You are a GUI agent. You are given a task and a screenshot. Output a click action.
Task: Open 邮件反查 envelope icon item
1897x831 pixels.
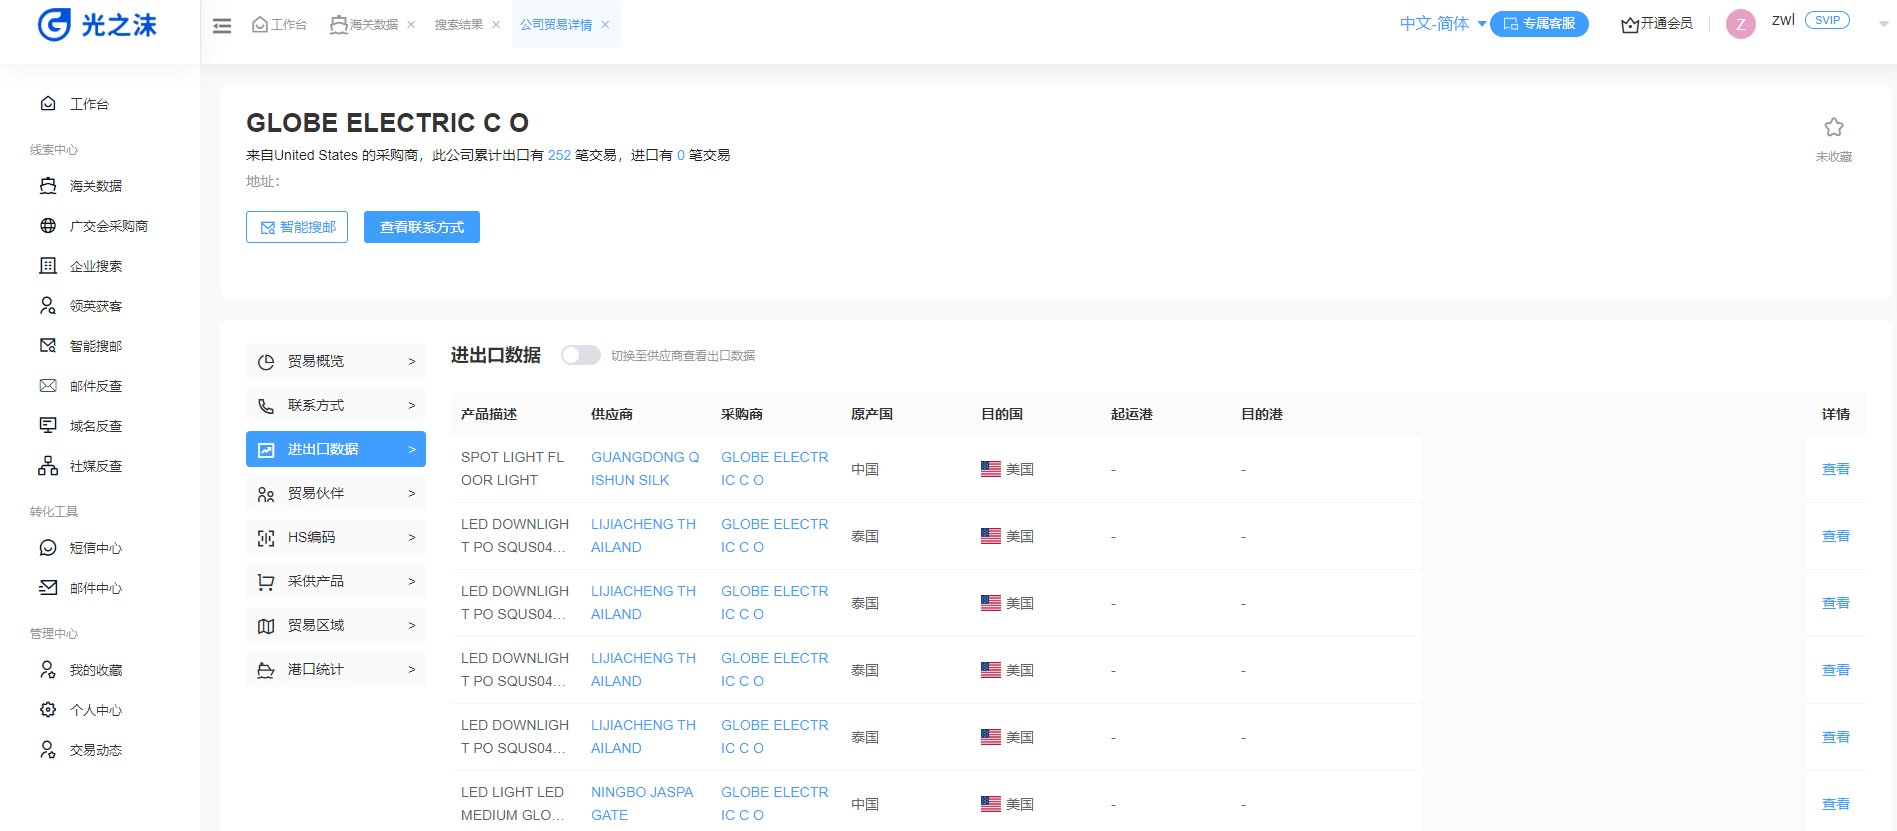point(48,385)
